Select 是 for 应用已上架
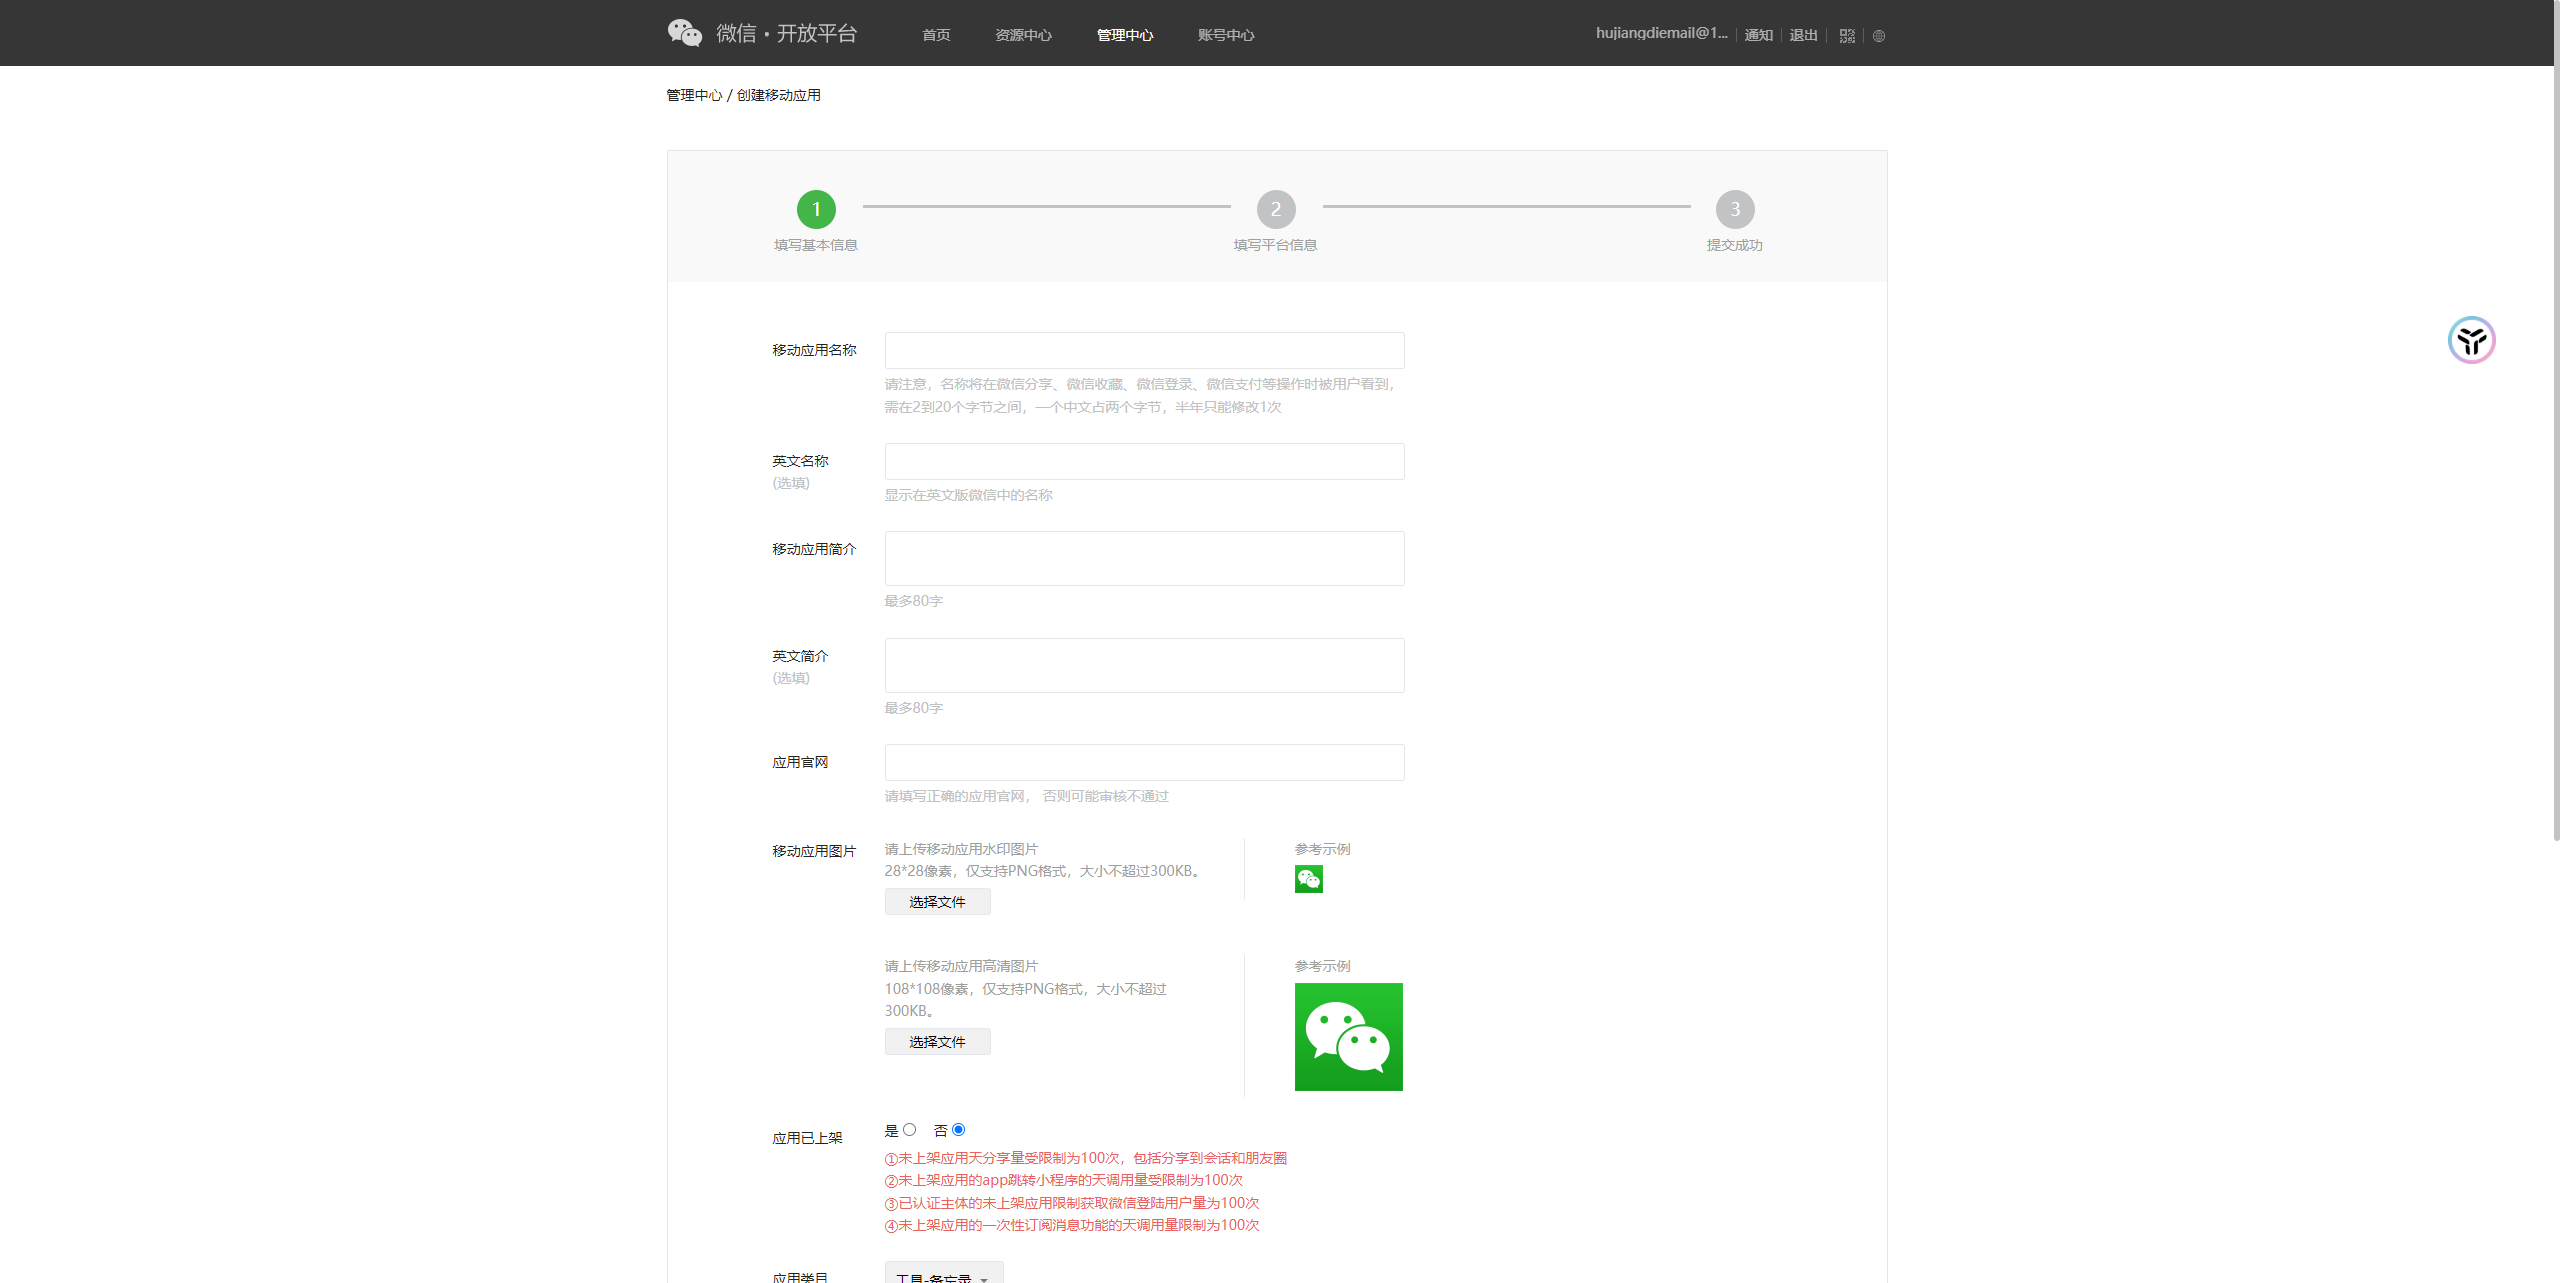 [908, 1129]
